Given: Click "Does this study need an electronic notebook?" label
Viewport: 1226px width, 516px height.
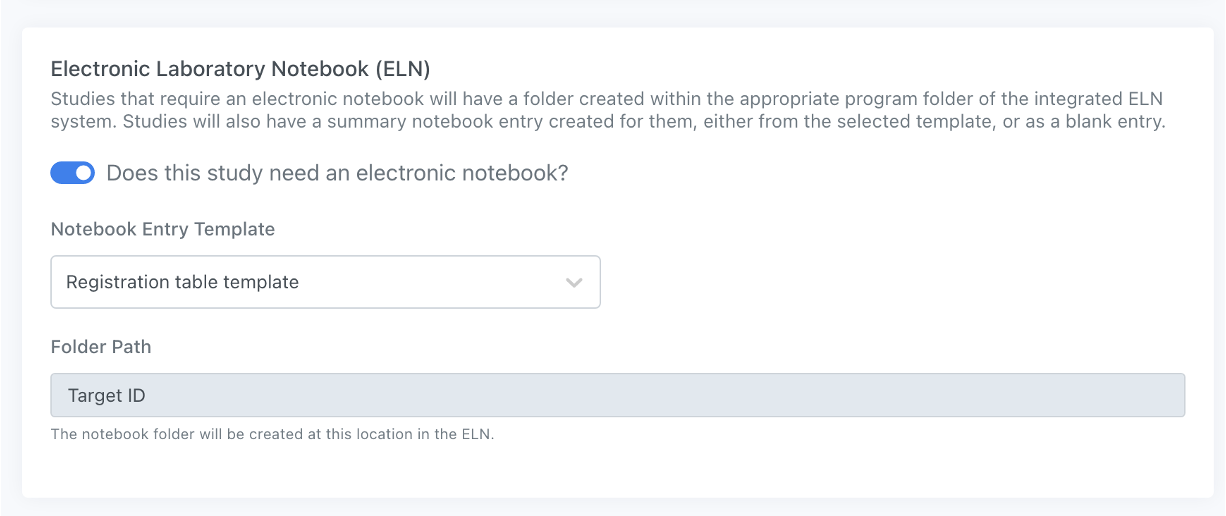Looking at the screenshot, I should pos(337,173).
